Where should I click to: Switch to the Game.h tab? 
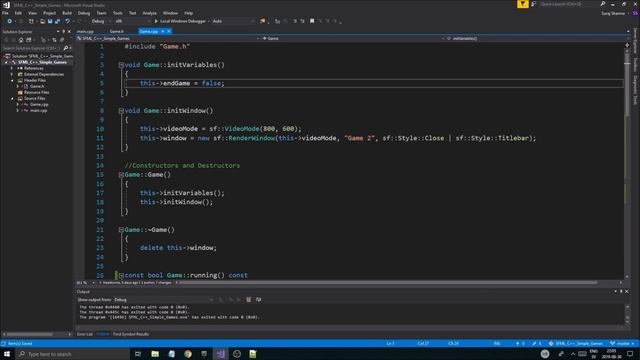click(117, 31)
